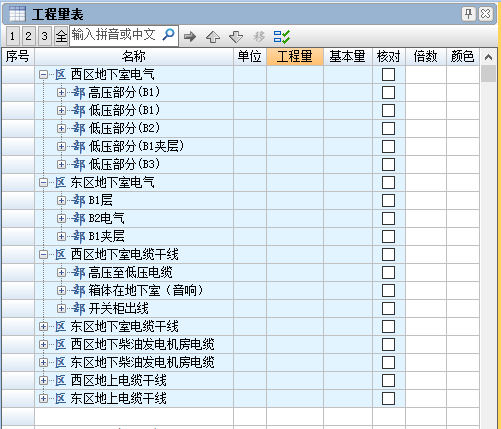Click the 工程量 column header
The image size is (501, 429).
(295, 56)
